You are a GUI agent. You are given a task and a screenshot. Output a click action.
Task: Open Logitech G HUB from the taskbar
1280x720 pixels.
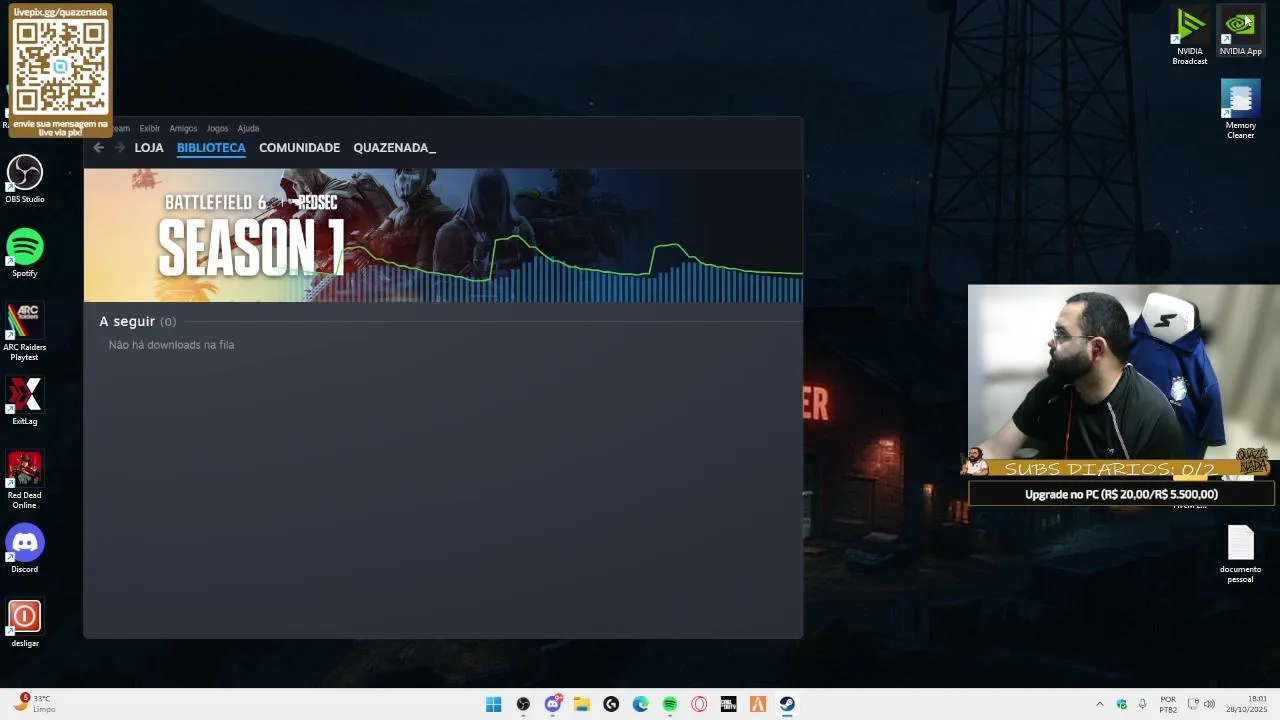click(x=611, y=704)
